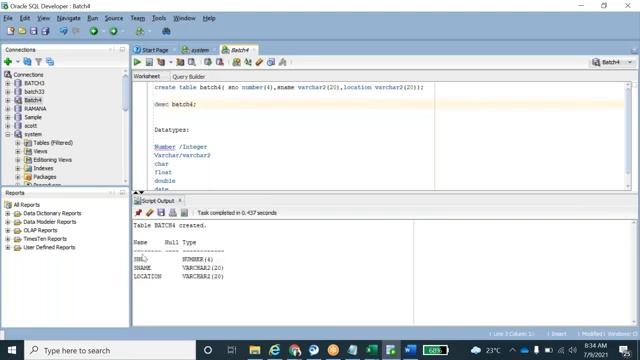
Task: Click the Explain Plan icon
Action: tap(161, 62)
